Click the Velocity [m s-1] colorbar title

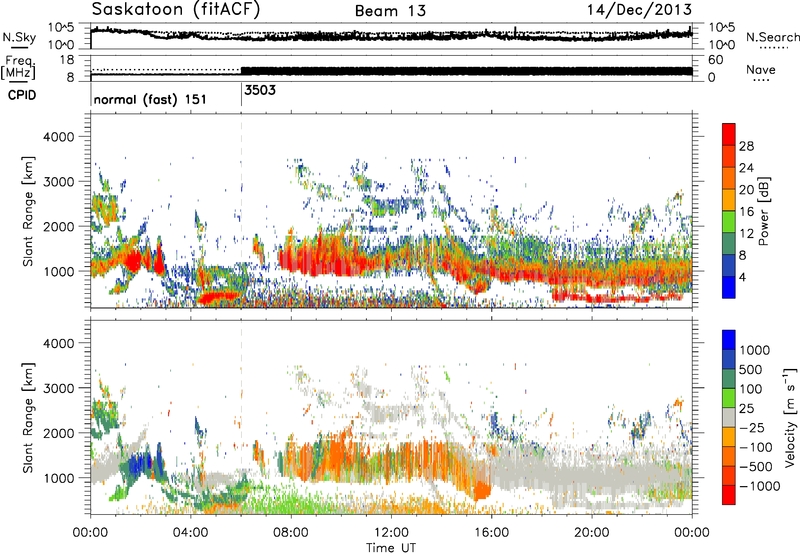[789, 417]
